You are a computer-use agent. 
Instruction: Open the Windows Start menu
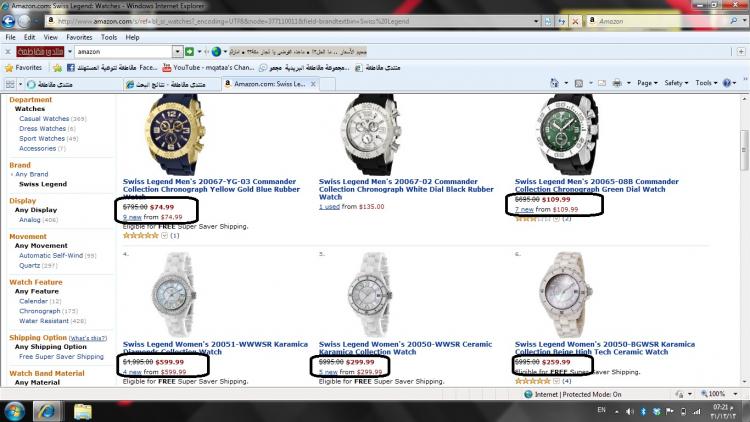16,410
